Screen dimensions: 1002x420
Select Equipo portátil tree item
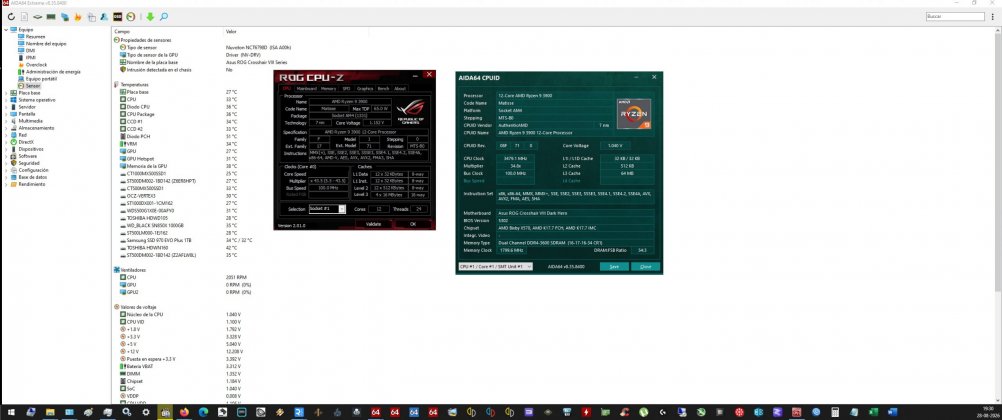click(41, 79)
